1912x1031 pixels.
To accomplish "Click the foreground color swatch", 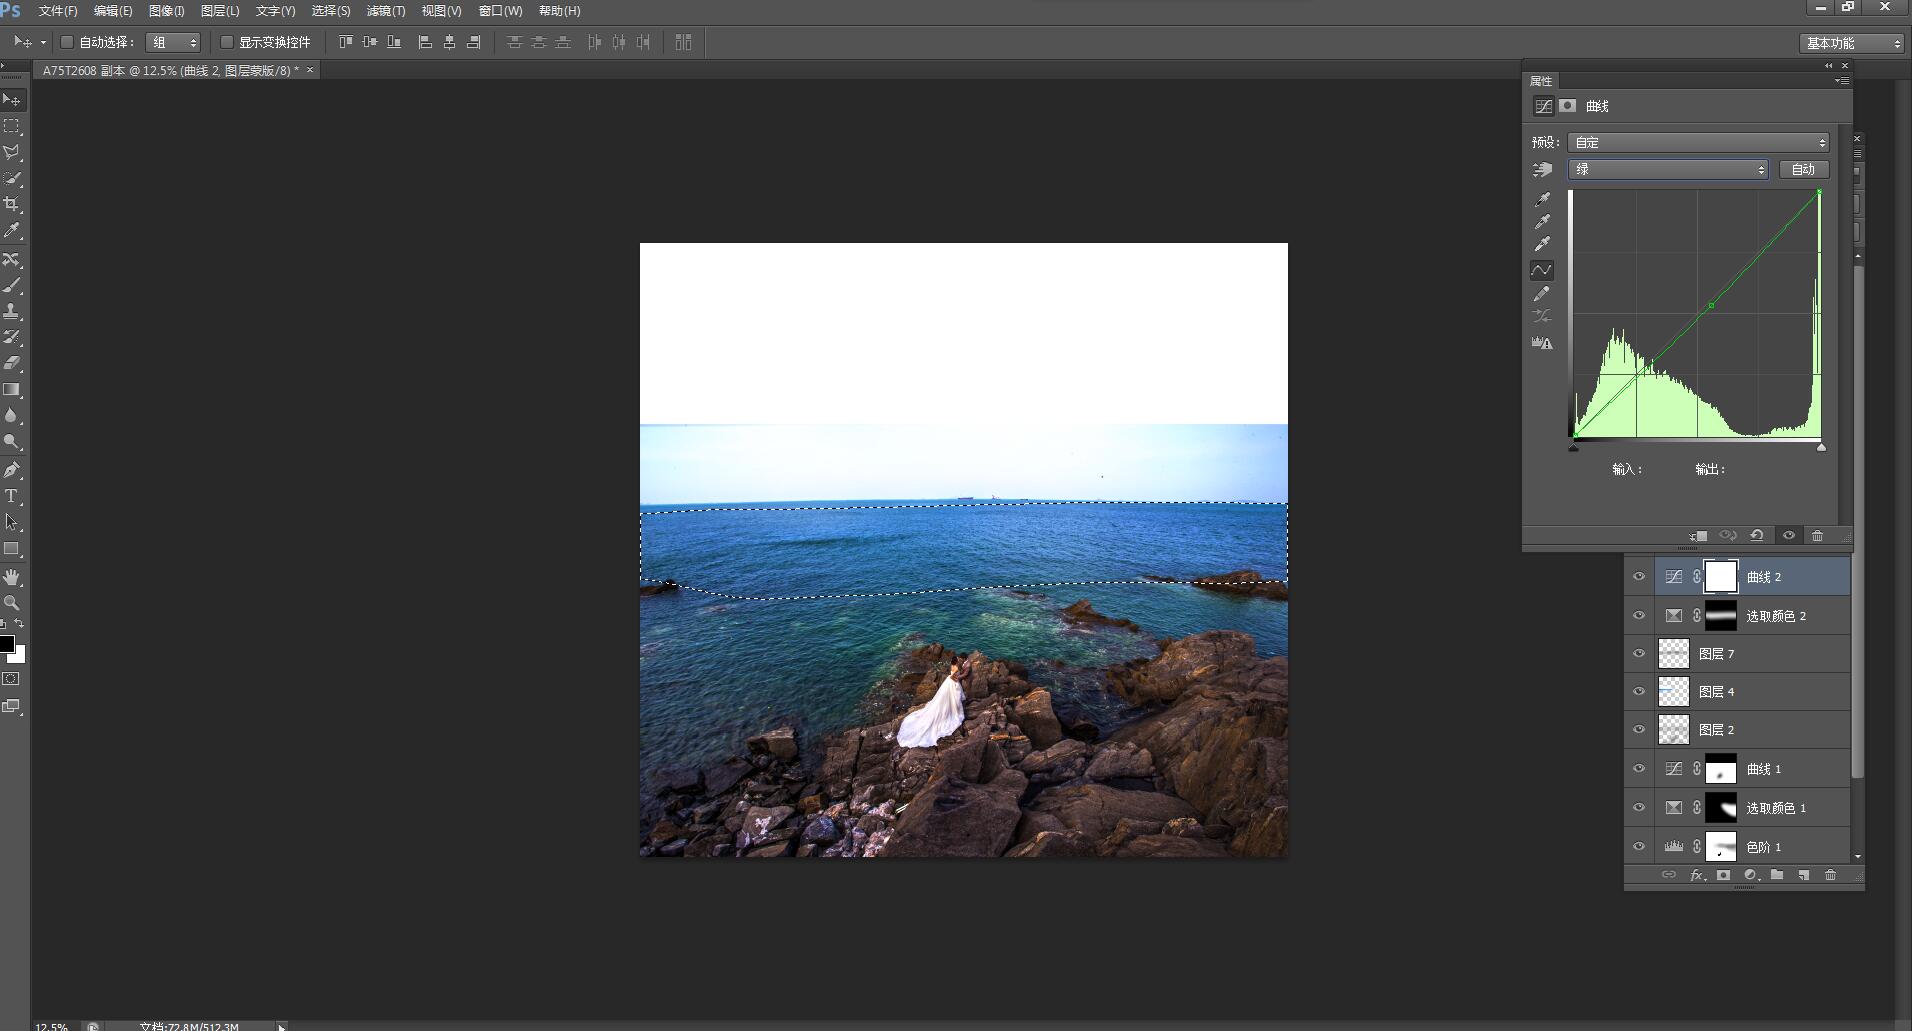I will (x=7, y=644).
